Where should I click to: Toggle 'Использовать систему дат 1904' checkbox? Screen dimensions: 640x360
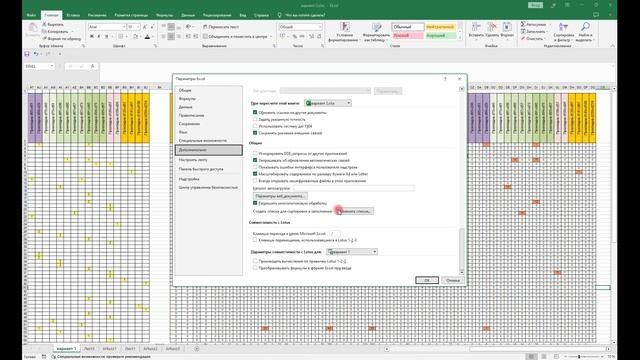coord(255,126)
